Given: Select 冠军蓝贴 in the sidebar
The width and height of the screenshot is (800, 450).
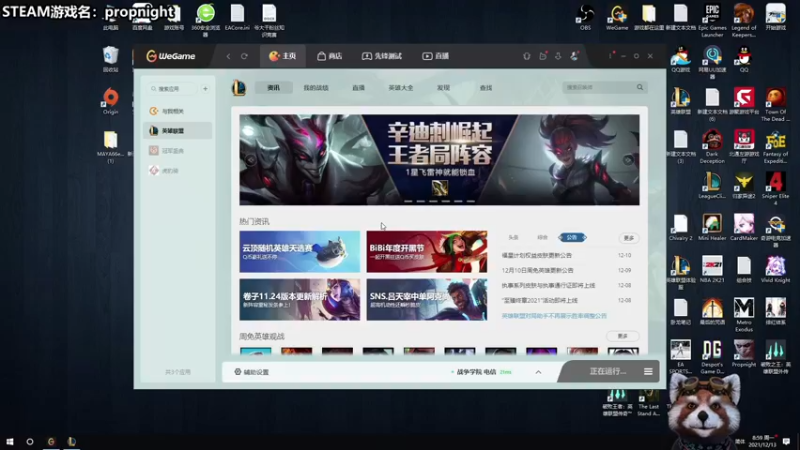Looking at the screenshot, I should 177,151.
